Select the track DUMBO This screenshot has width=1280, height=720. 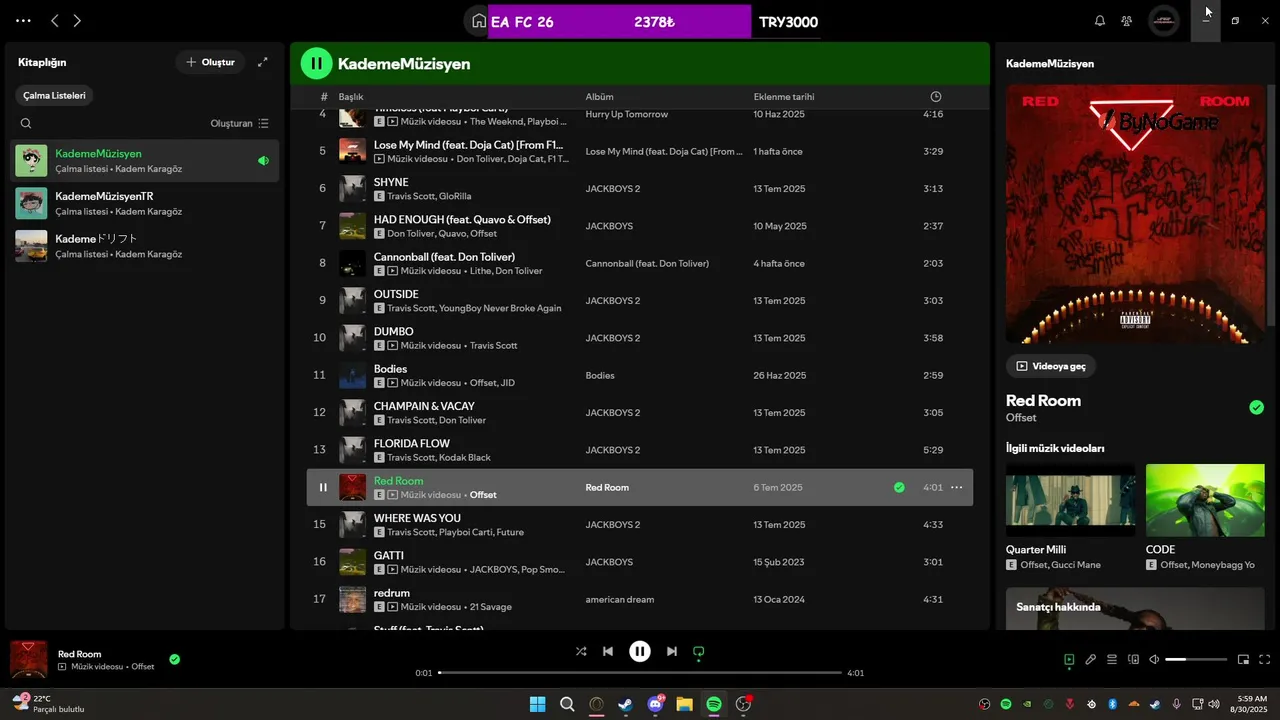pos(640,338)
